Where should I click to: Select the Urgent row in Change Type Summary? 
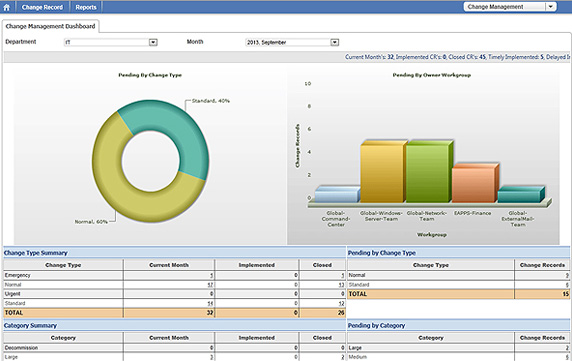tap(174, 294)
